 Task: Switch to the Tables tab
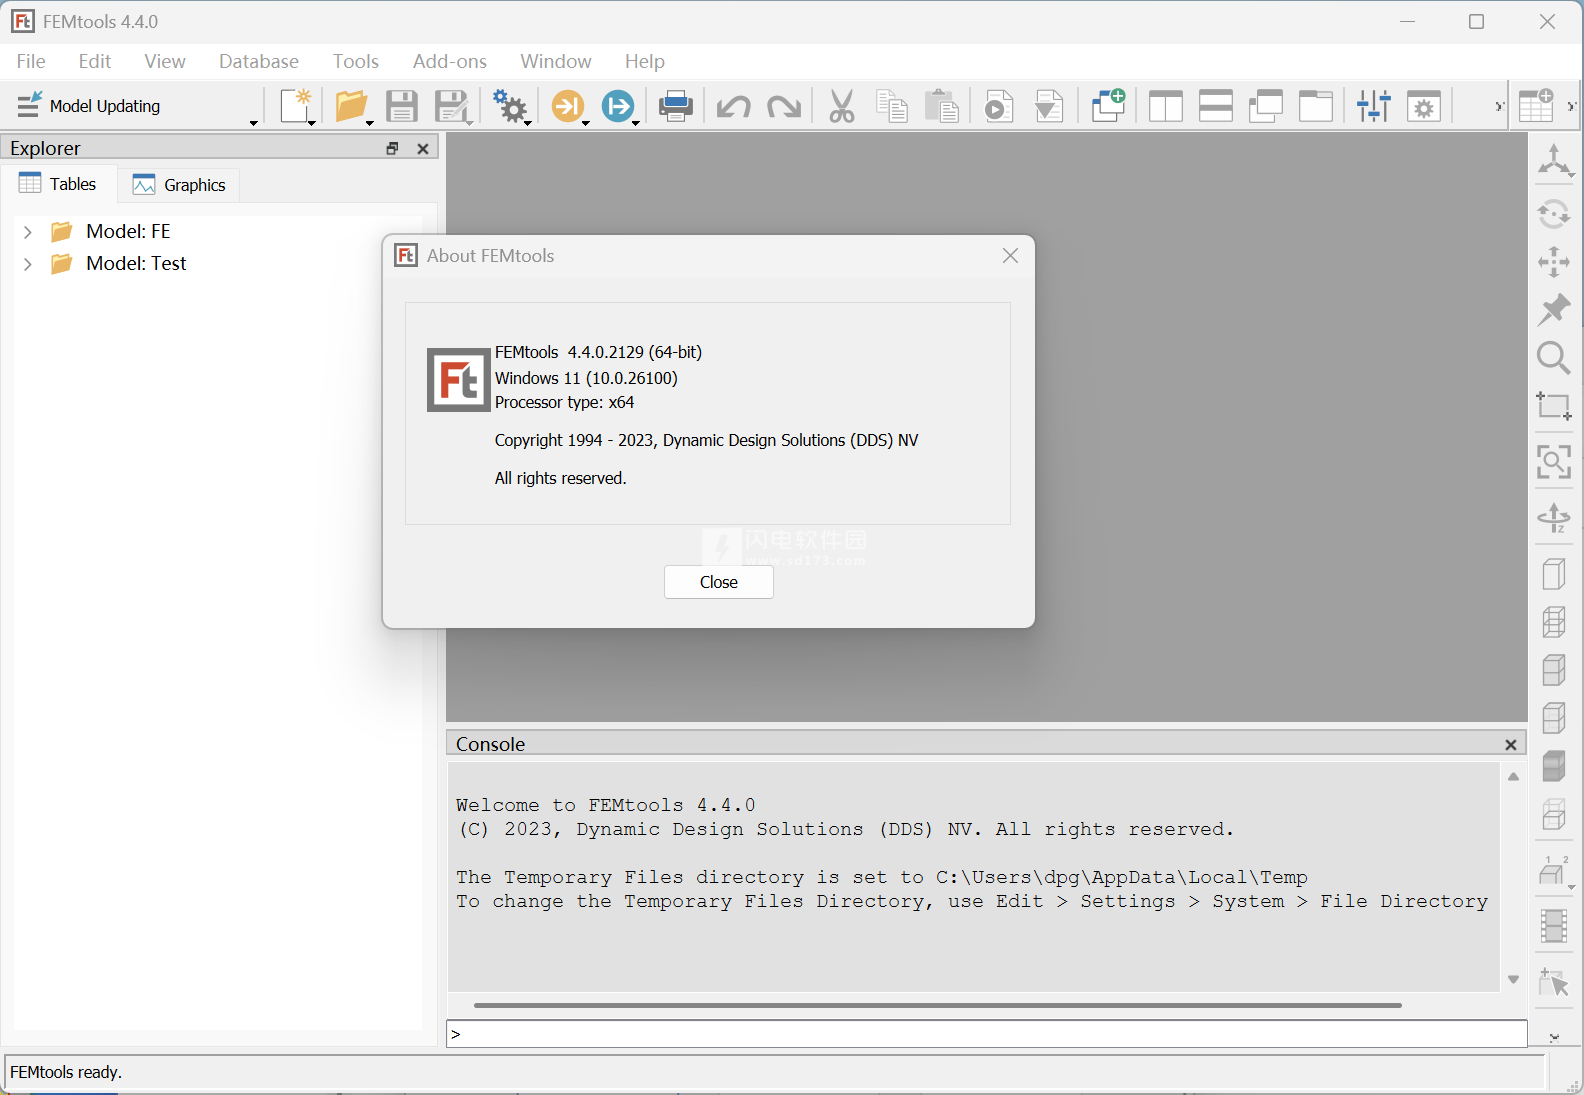[x=59, y=184]
